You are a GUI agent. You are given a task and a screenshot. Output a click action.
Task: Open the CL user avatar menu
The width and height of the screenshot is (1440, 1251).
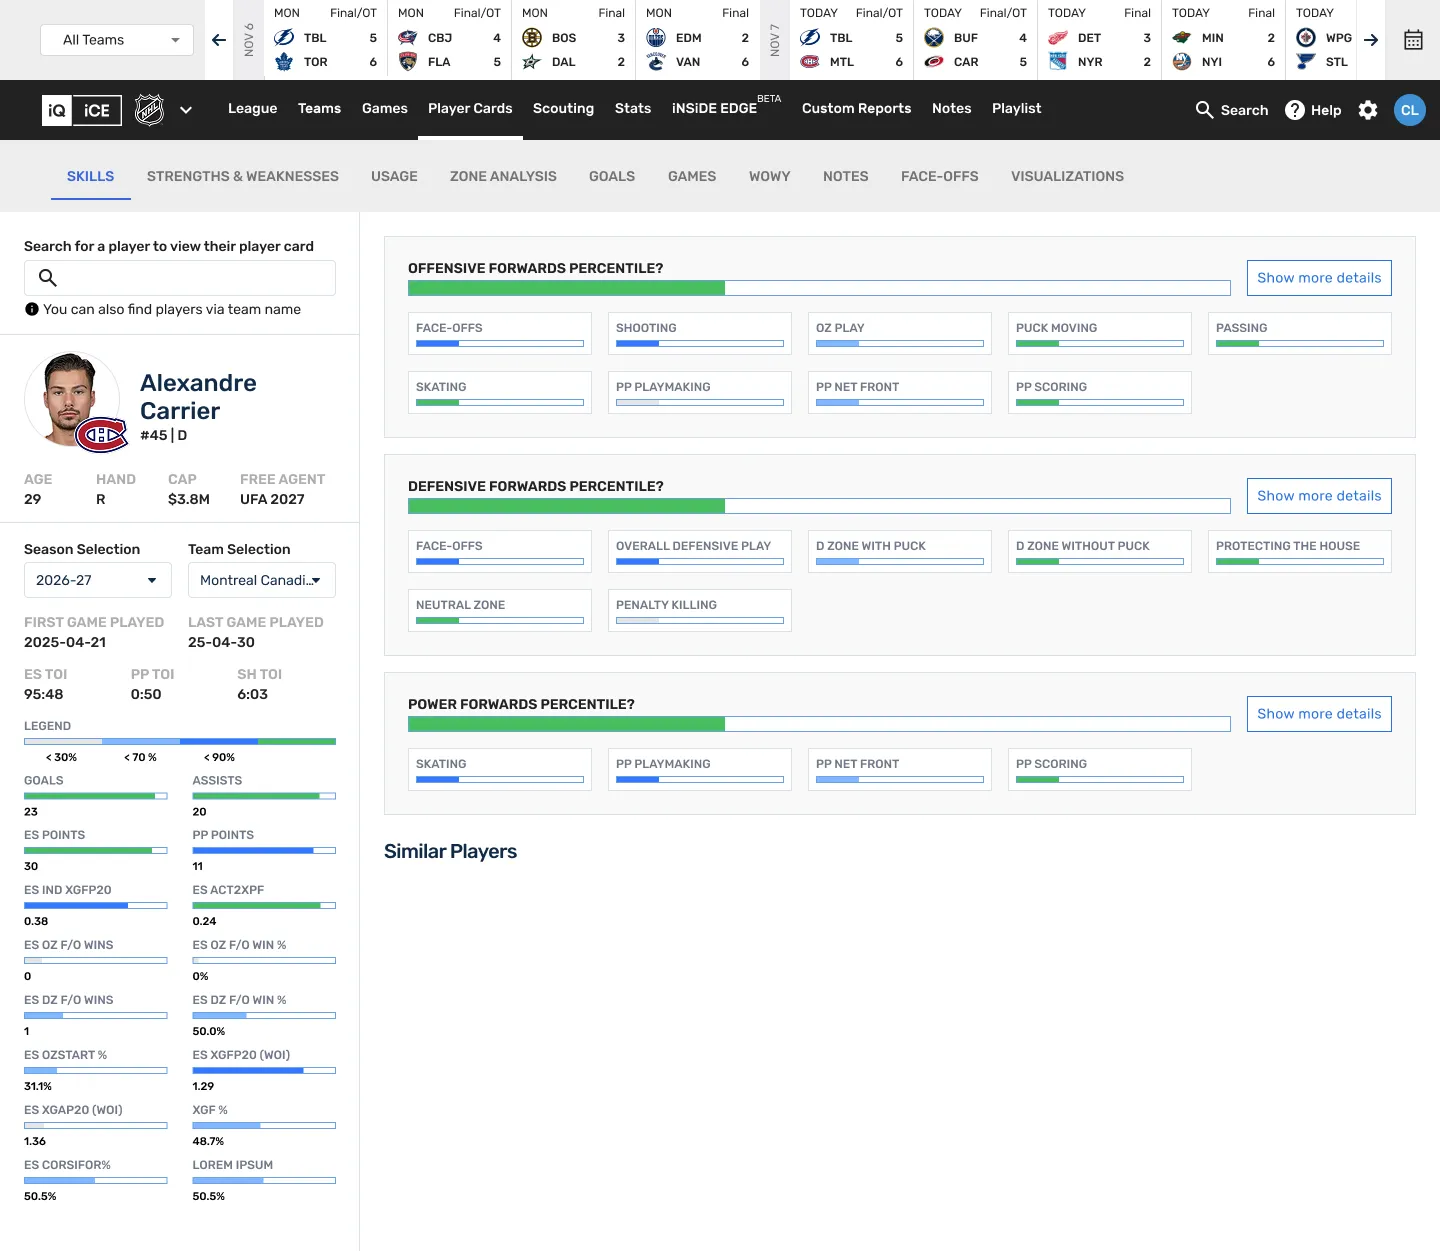click(1410, 110)
